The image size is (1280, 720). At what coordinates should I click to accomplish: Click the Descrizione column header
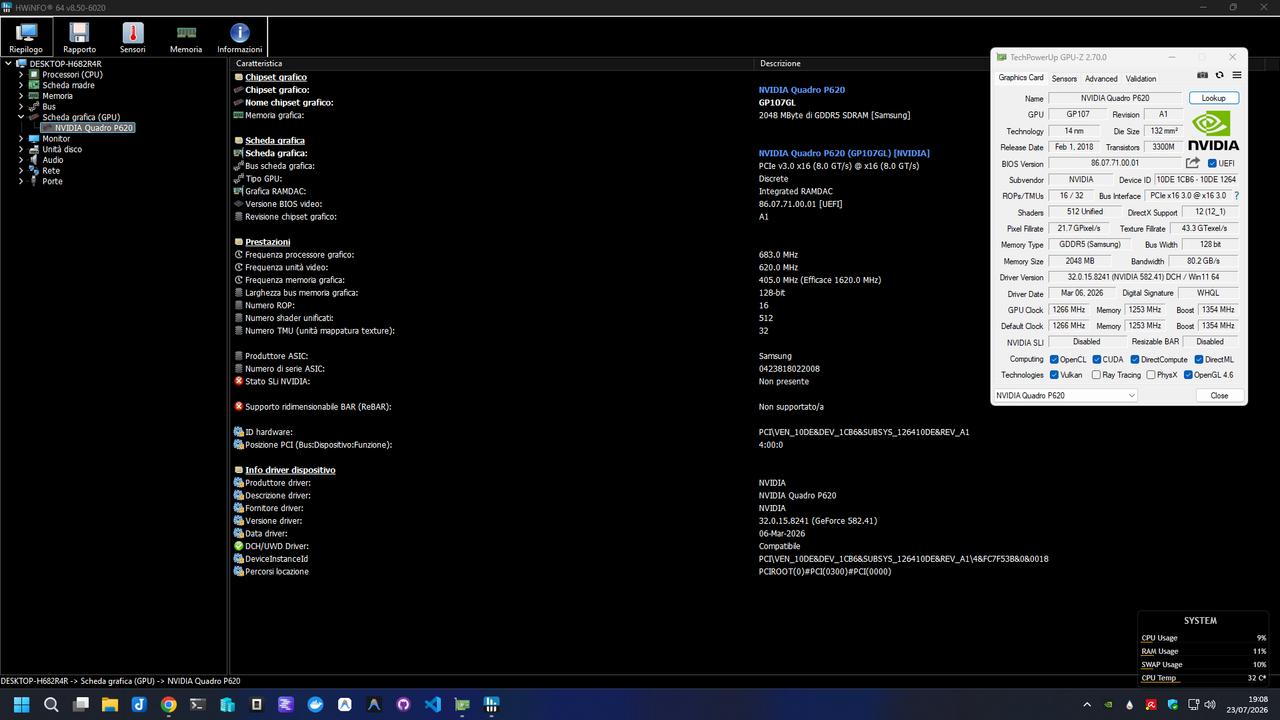[1016, 63]
